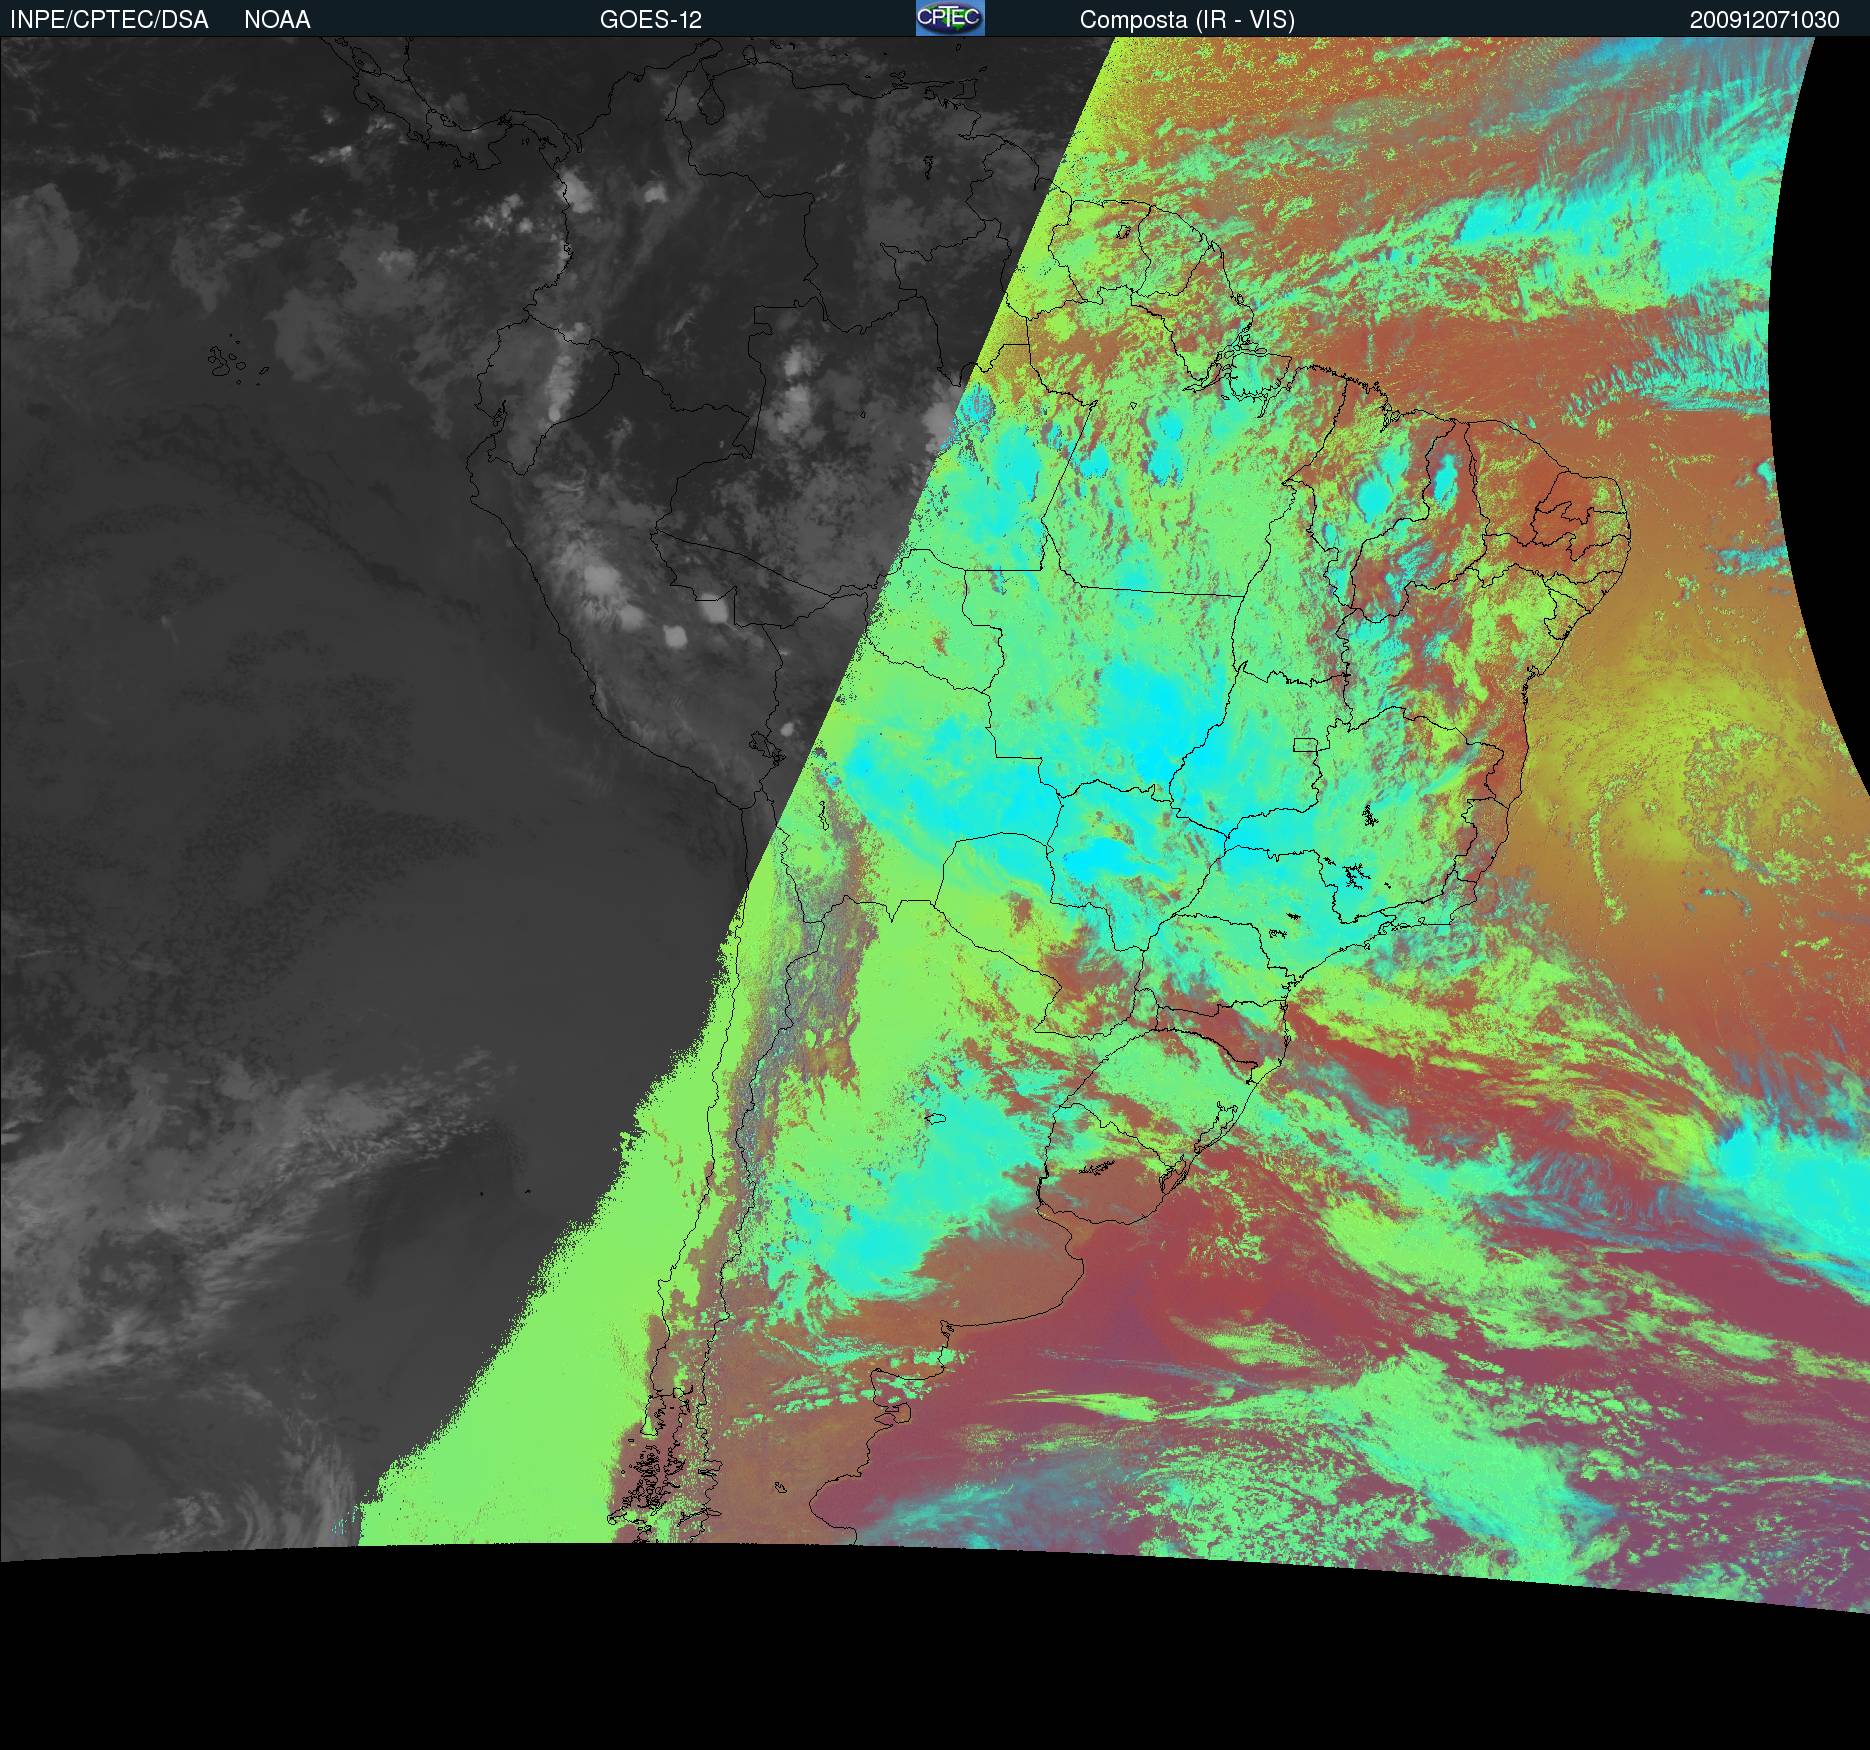The image size is (1870, 1750).
Task: Click the GOES-12 satellite label
Action: (651, 20)
